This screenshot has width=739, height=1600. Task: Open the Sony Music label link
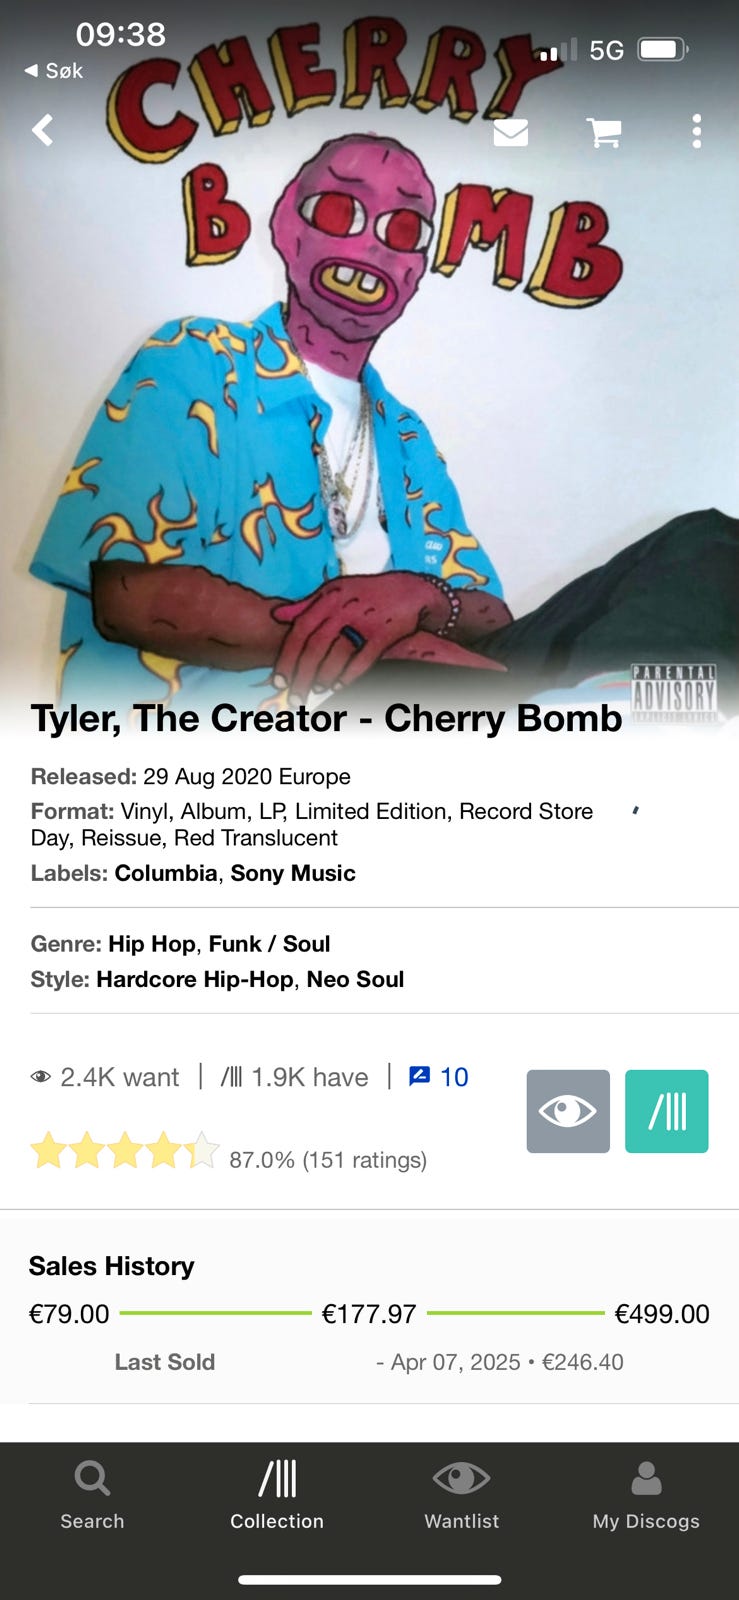pyautogui.click(x=293, y=873)
